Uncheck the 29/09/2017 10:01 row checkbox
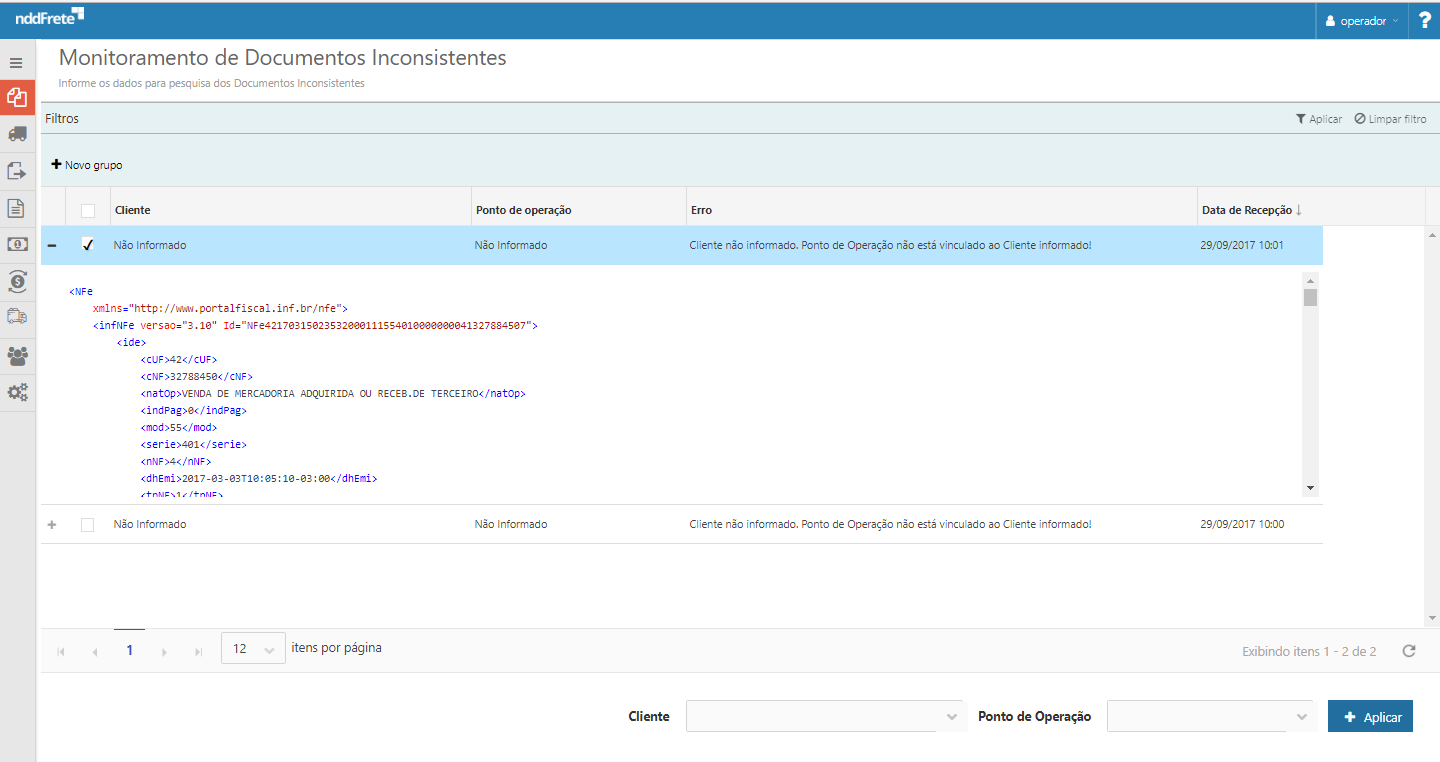Screen dimensions: 1440x762 [x=88, y=244]
